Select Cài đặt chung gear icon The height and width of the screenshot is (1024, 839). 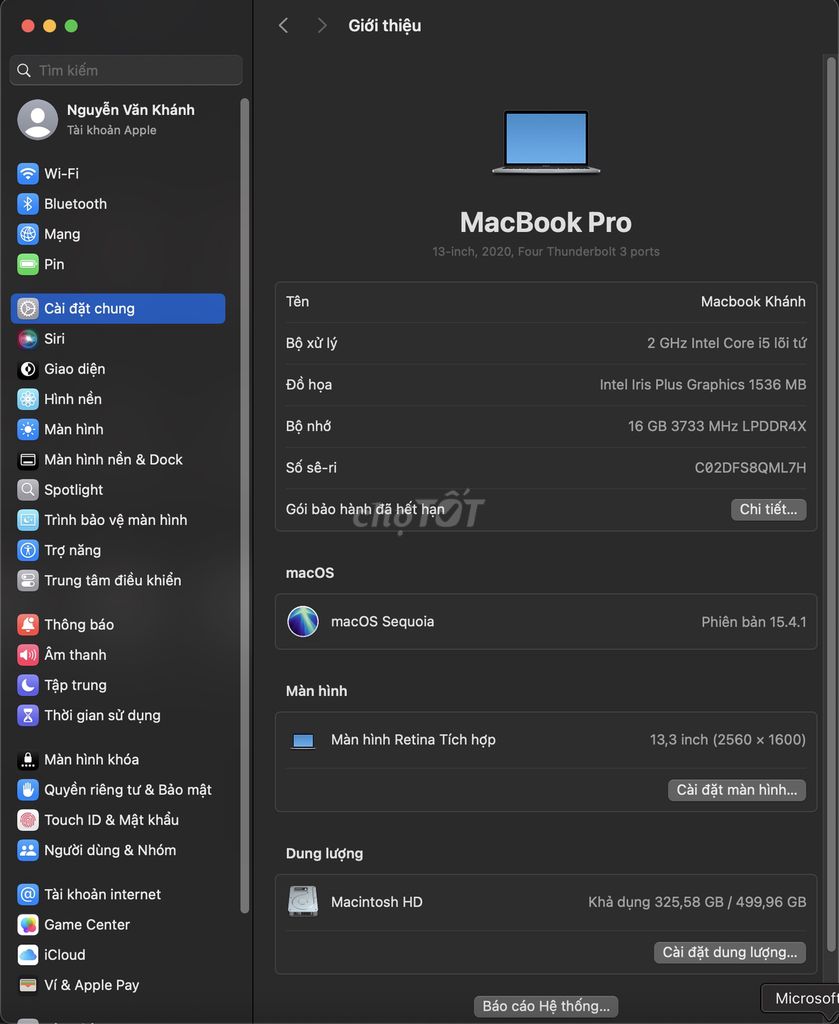27,308
